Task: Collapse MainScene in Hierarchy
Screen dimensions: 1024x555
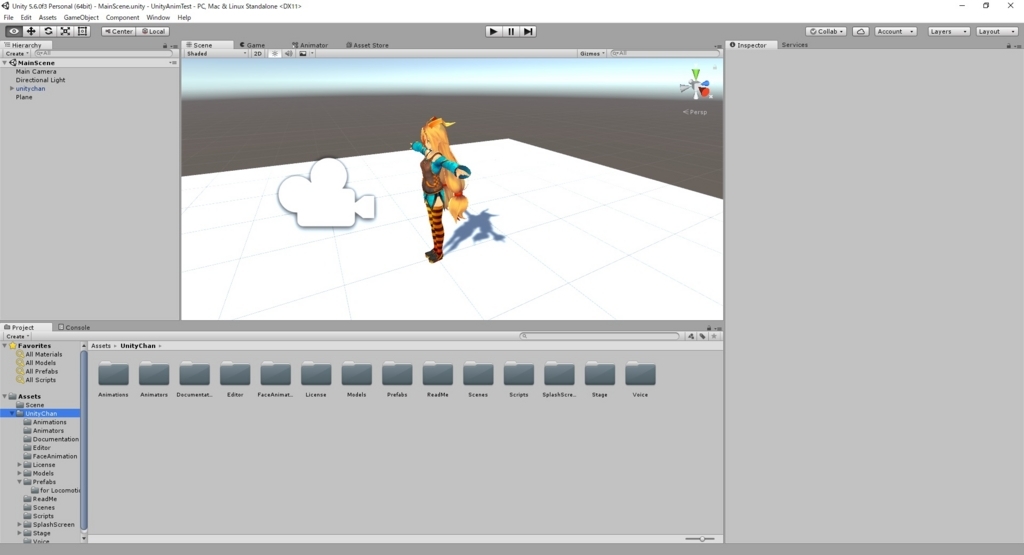Action: (x=5, y=63)
